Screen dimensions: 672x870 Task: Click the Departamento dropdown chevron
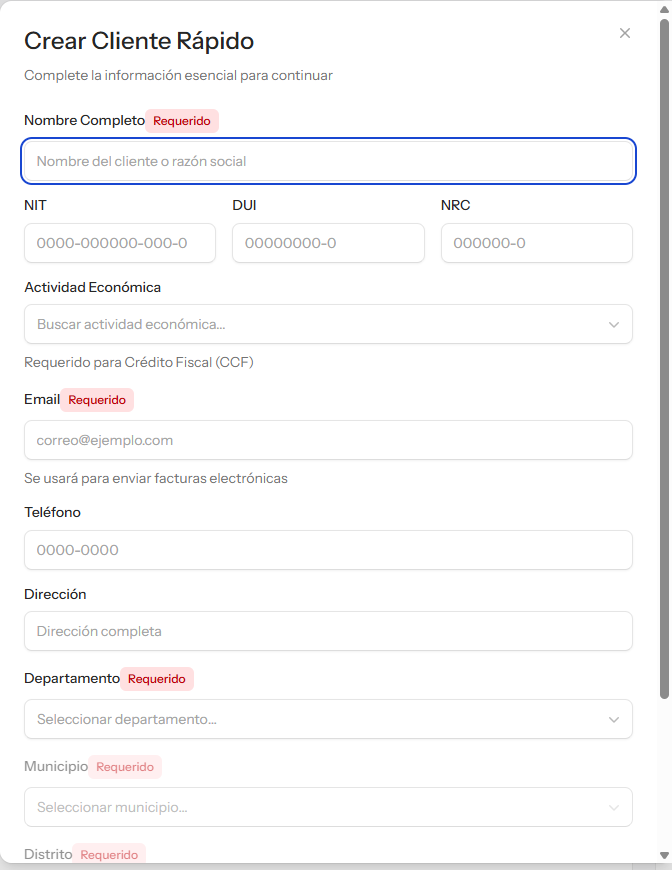pyautogui.click(x=614, y=720)
